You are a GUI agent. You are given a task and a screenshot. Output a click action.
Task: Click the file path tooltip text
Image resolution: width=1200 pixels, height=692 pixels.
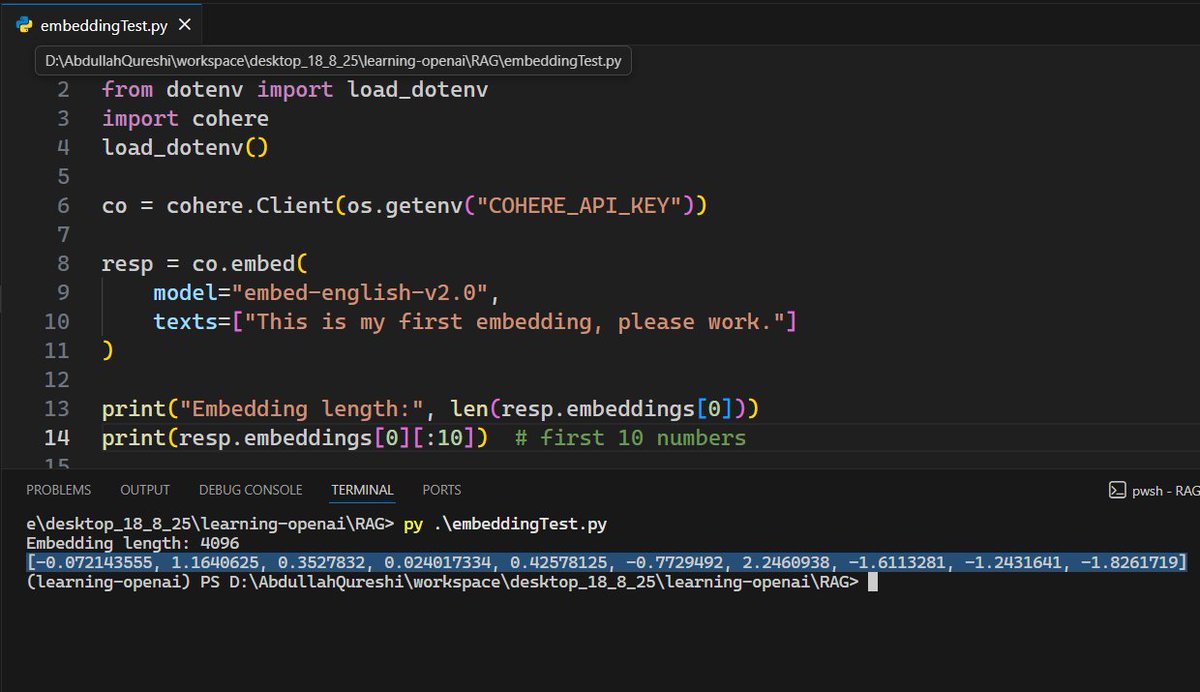[334, 61]
